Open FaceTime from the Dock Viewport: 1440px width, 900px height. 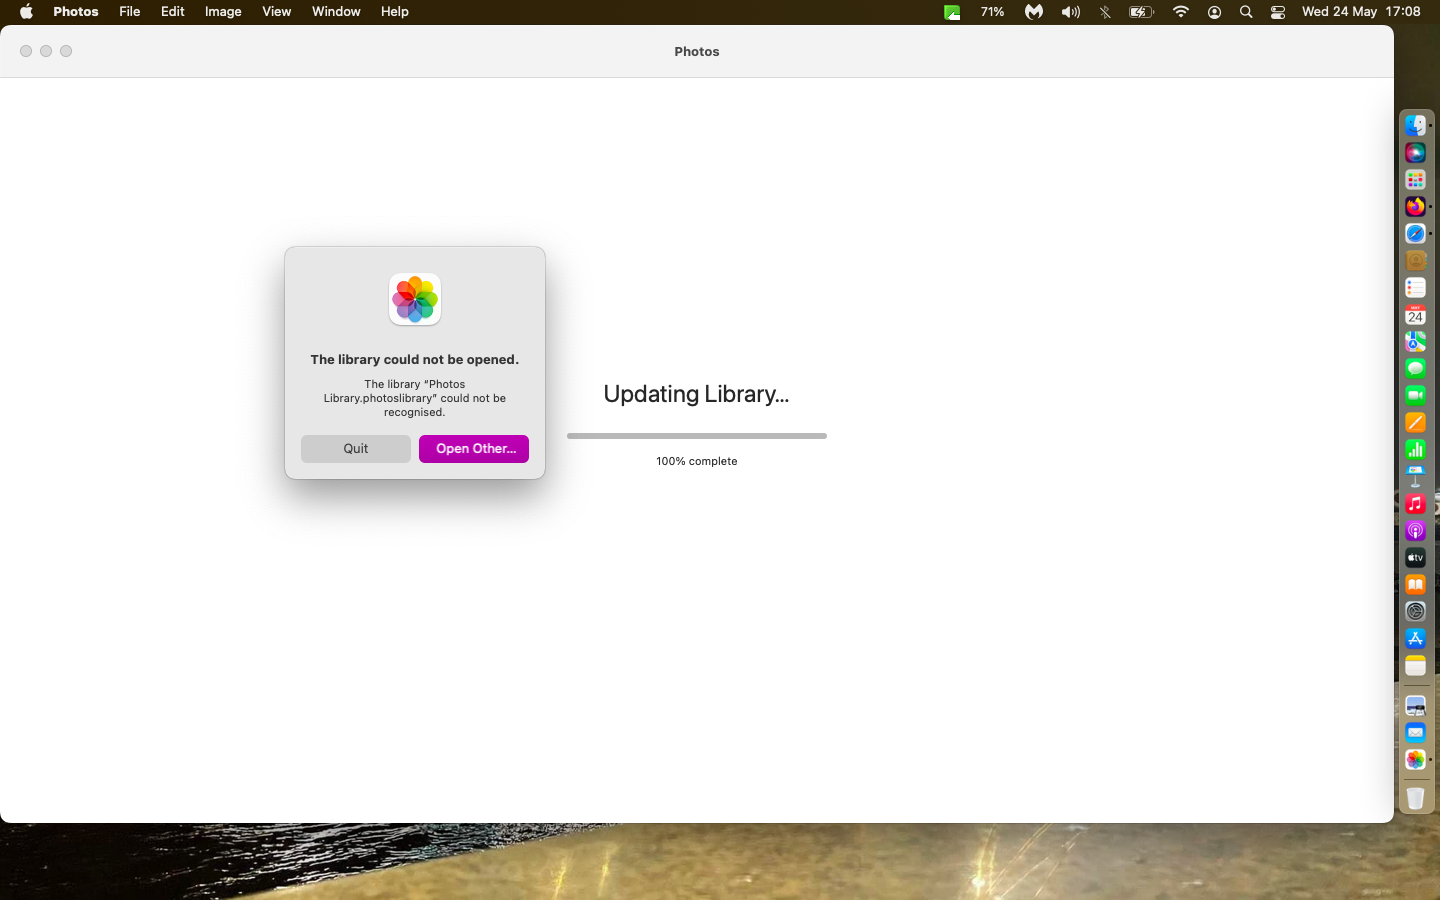[x=1415, y=395]
